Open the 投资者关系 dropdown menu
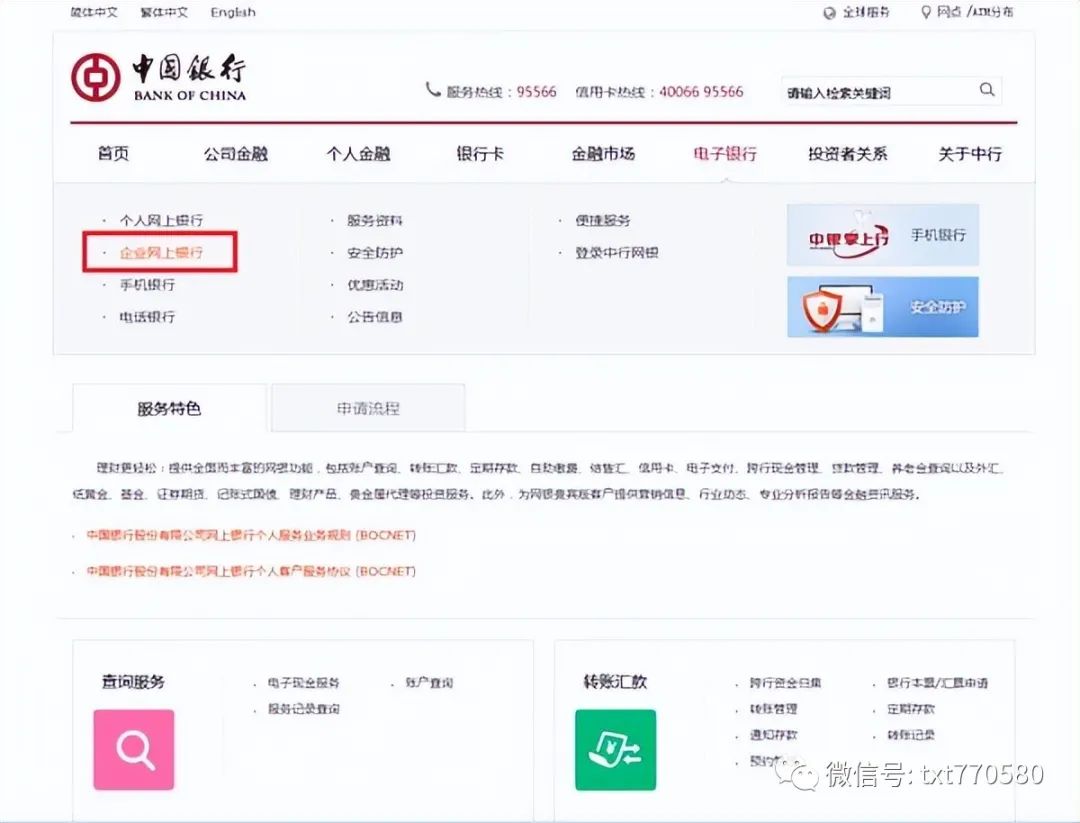 846,153
